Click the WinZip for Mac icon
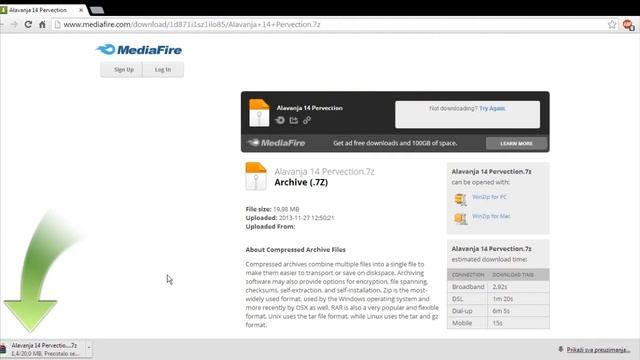The image size is (640, 360). (460, 218)
